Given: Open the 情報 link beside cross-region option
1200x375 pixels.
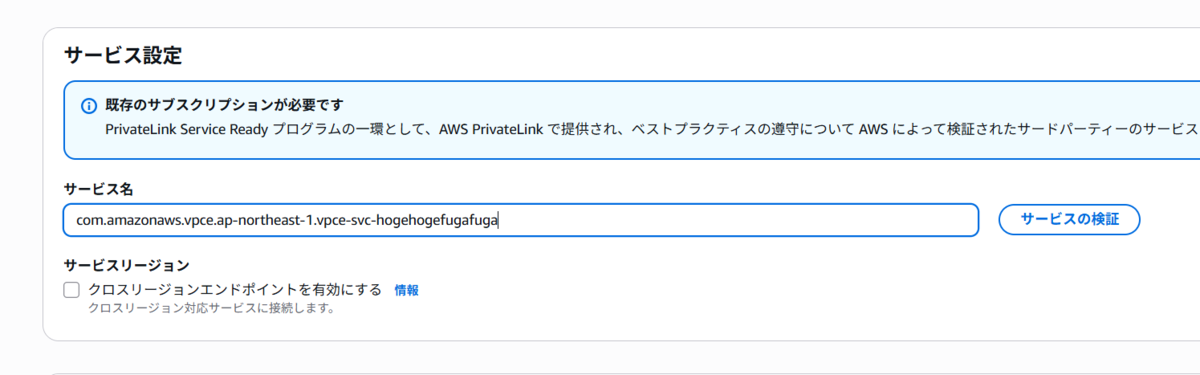Looking at the screenshot, I should (x=406, y=290).
